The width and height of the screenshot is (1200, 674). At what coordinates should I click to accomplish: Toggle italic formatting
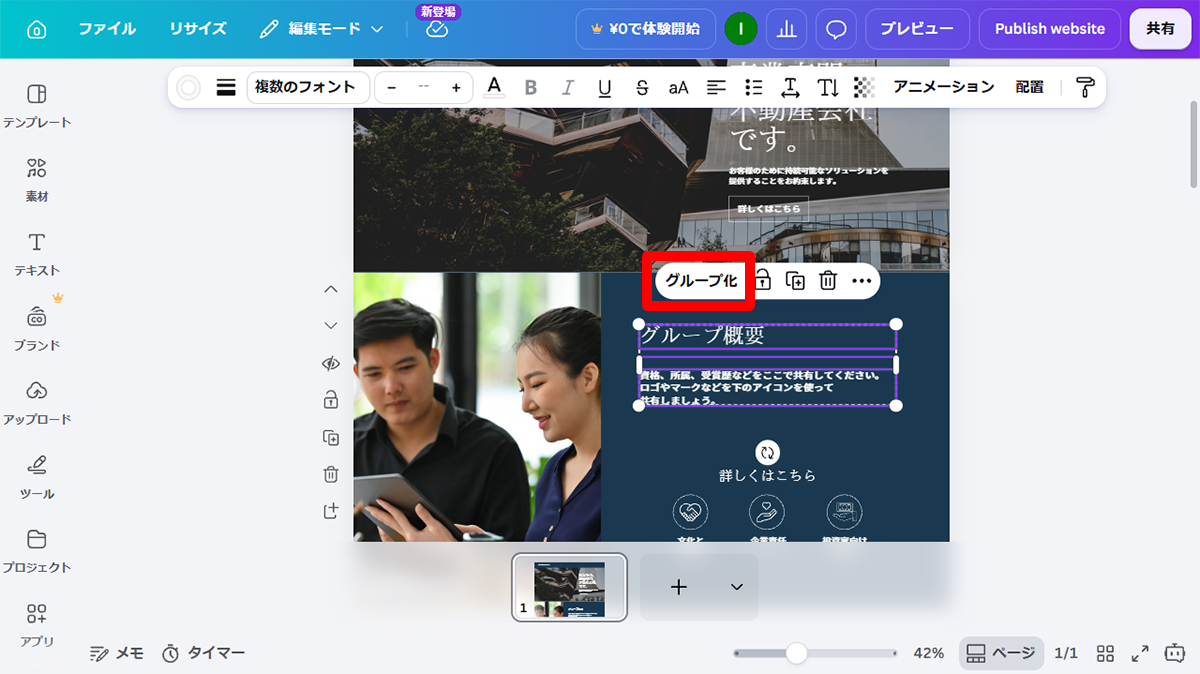coord(568,87)
